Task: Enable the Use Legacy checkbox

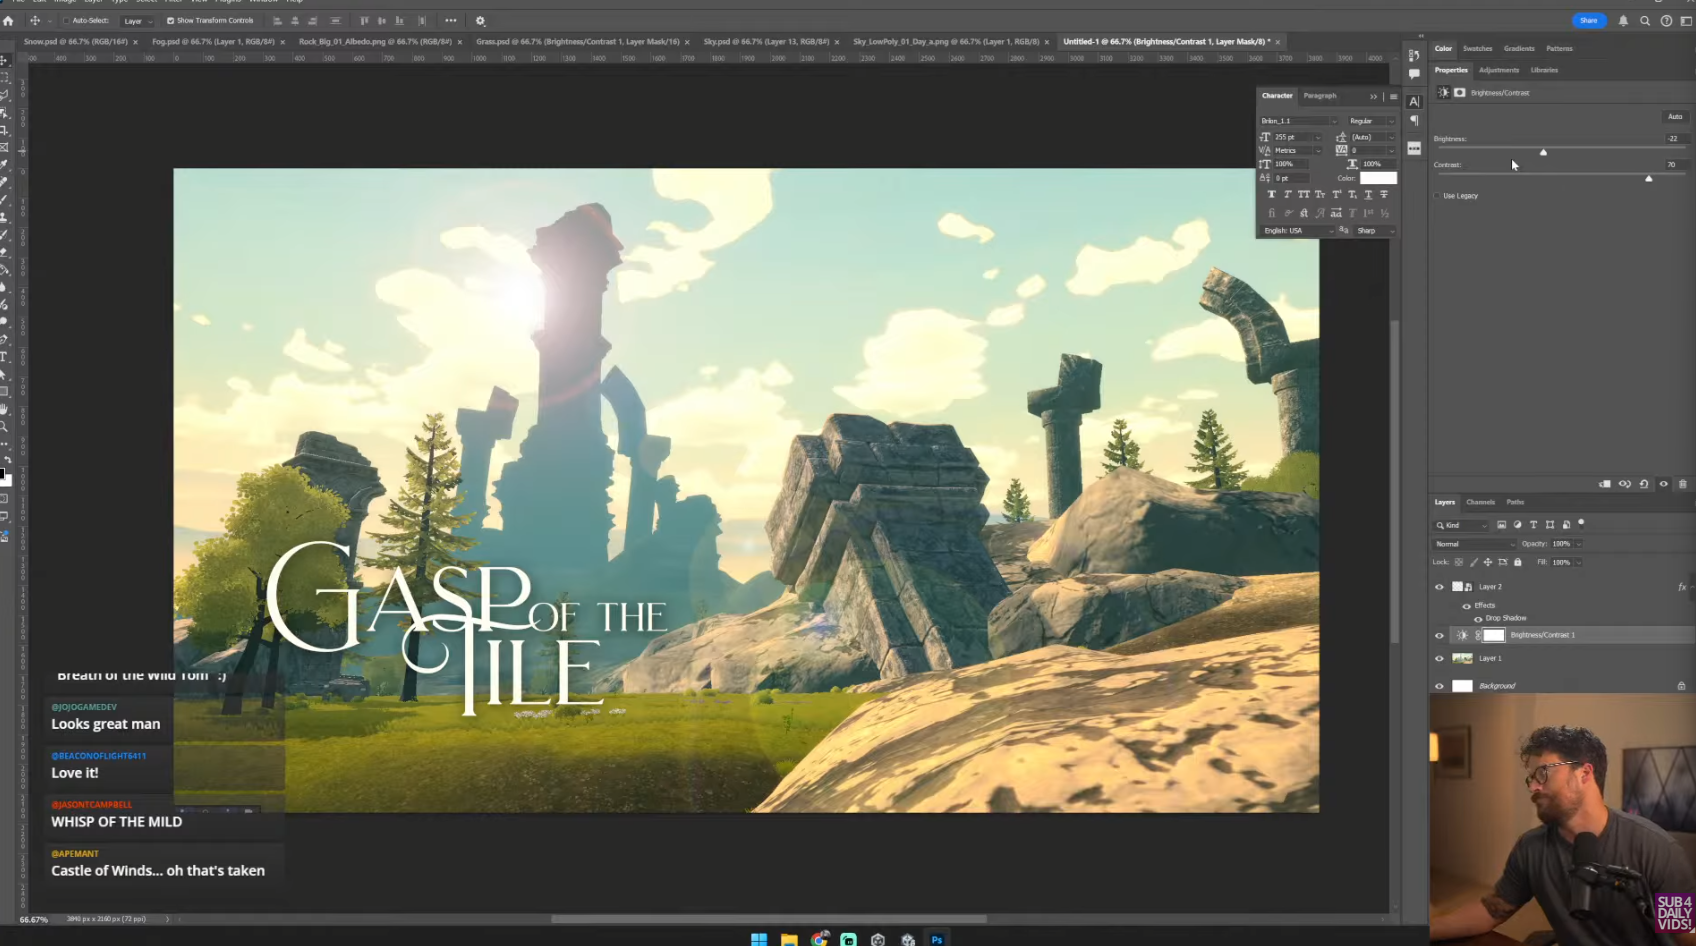Action: [x=1438, y=196]
